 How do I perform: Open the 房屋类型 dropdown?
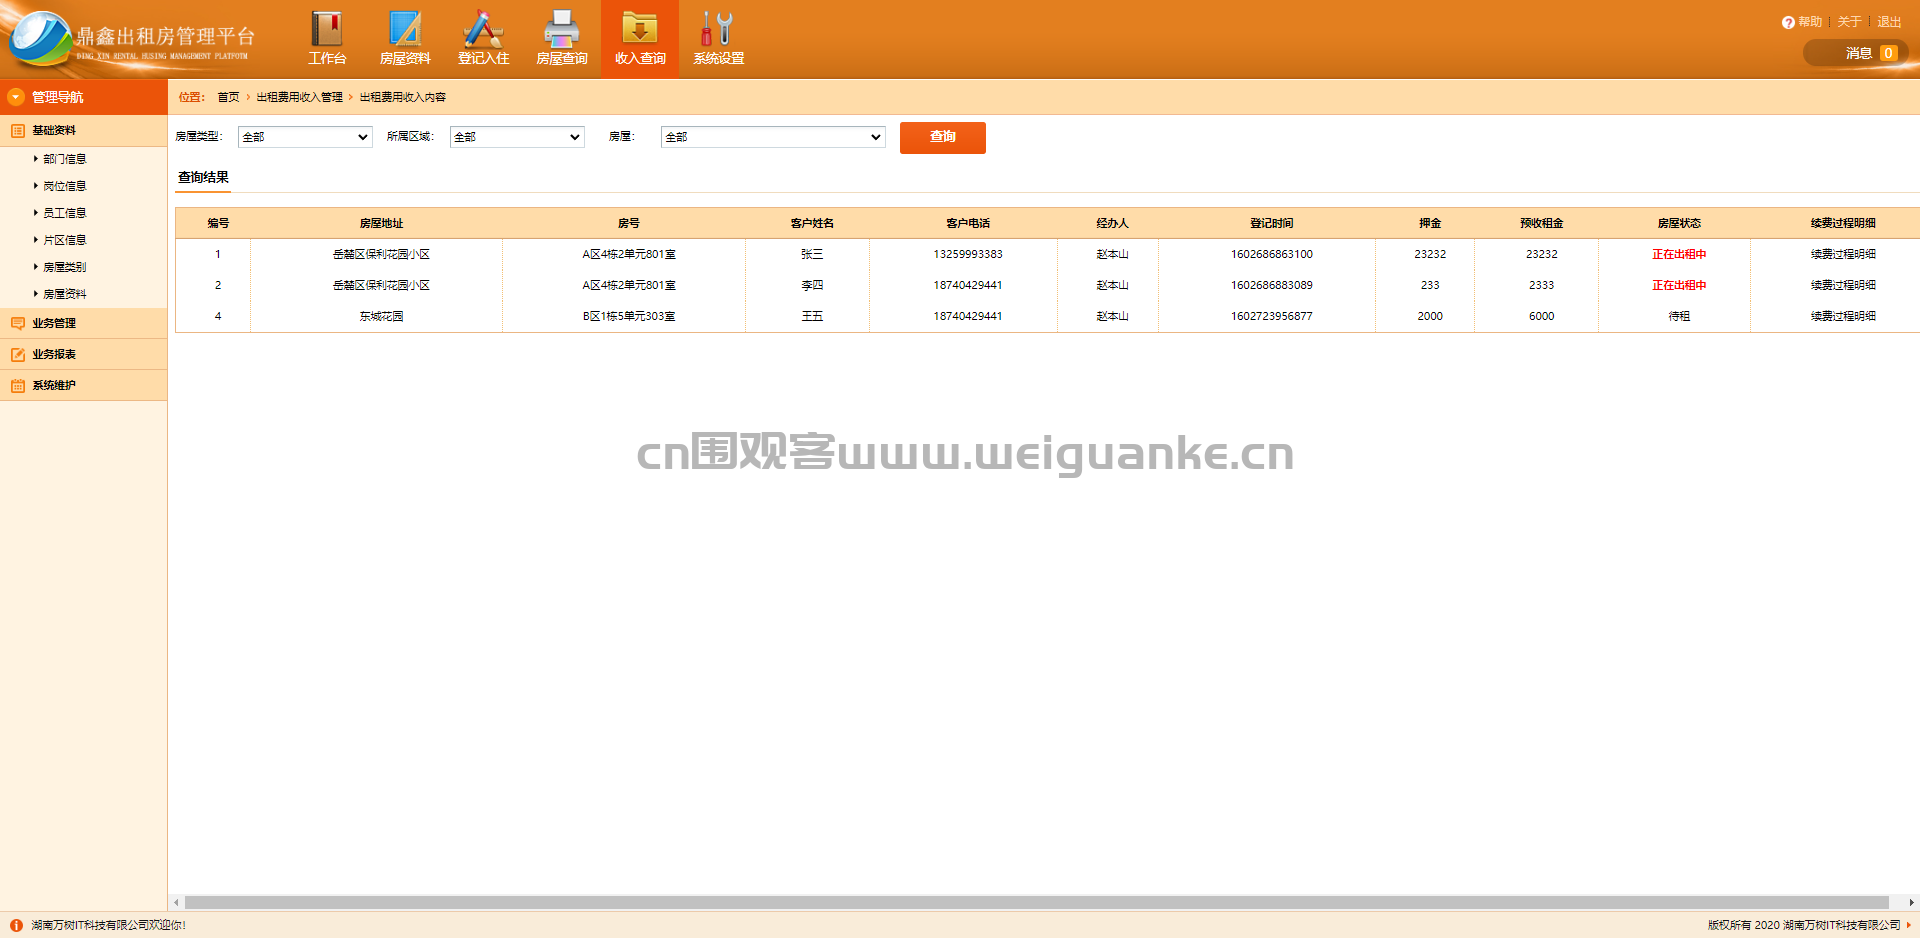pyautogui.click(x=305, y=137)
